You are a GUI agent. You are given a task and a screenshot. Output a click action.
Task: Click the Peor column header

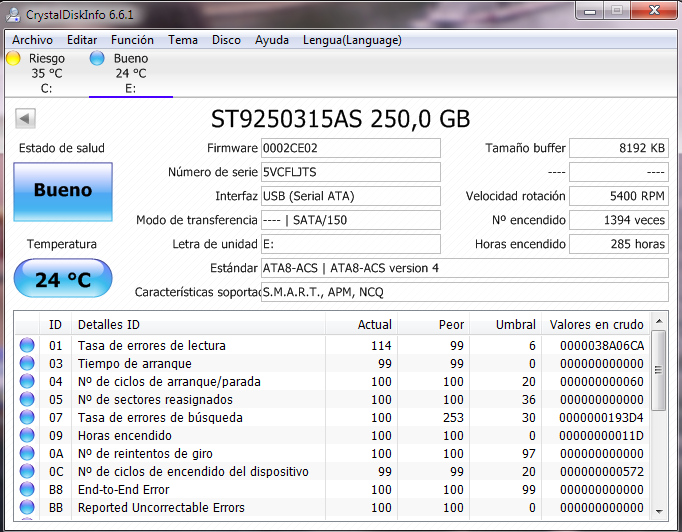pyautogui.click(x=433, y=325)
